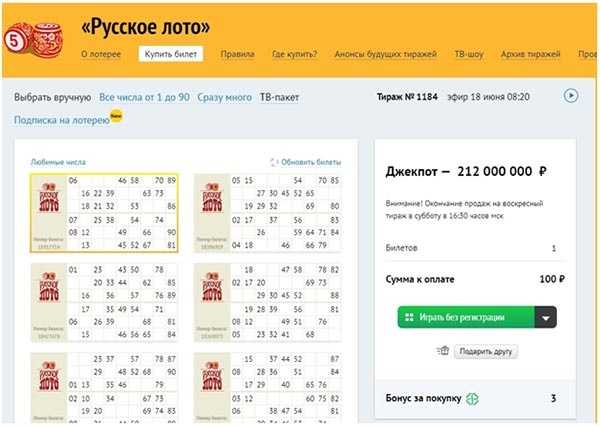Select Все числа от 1 до 90

point(144,97)
